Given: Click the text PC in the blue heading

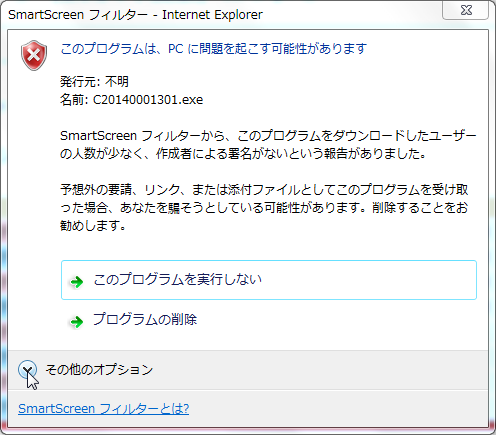Looking at the screenshot, I should (176, 49).
